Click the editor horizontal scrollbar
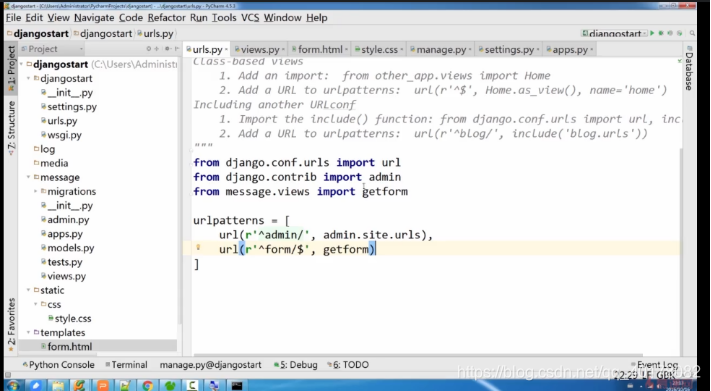711x391 pixels. coord(417,356)
